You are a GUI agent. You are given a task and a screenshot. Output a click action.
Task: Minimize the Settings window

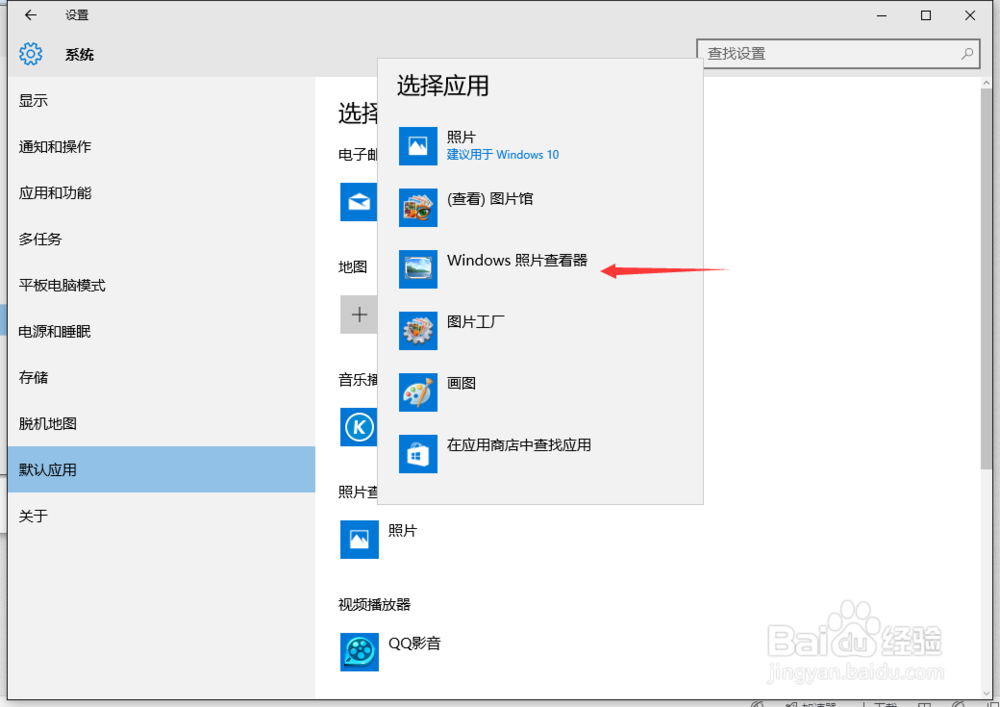pyautogui.click(x=883, y=15)
